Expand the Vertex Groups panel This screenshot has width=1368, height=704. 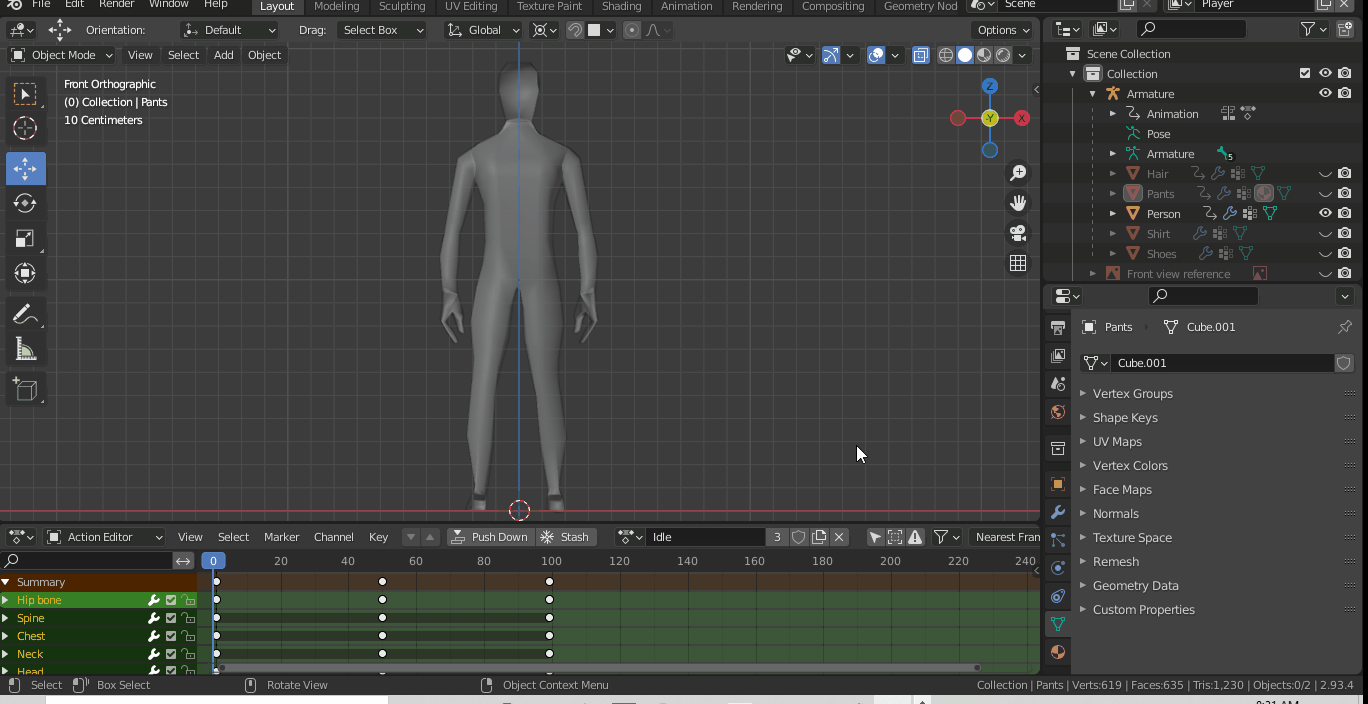pyautogui.click(x=1132, y=393)
